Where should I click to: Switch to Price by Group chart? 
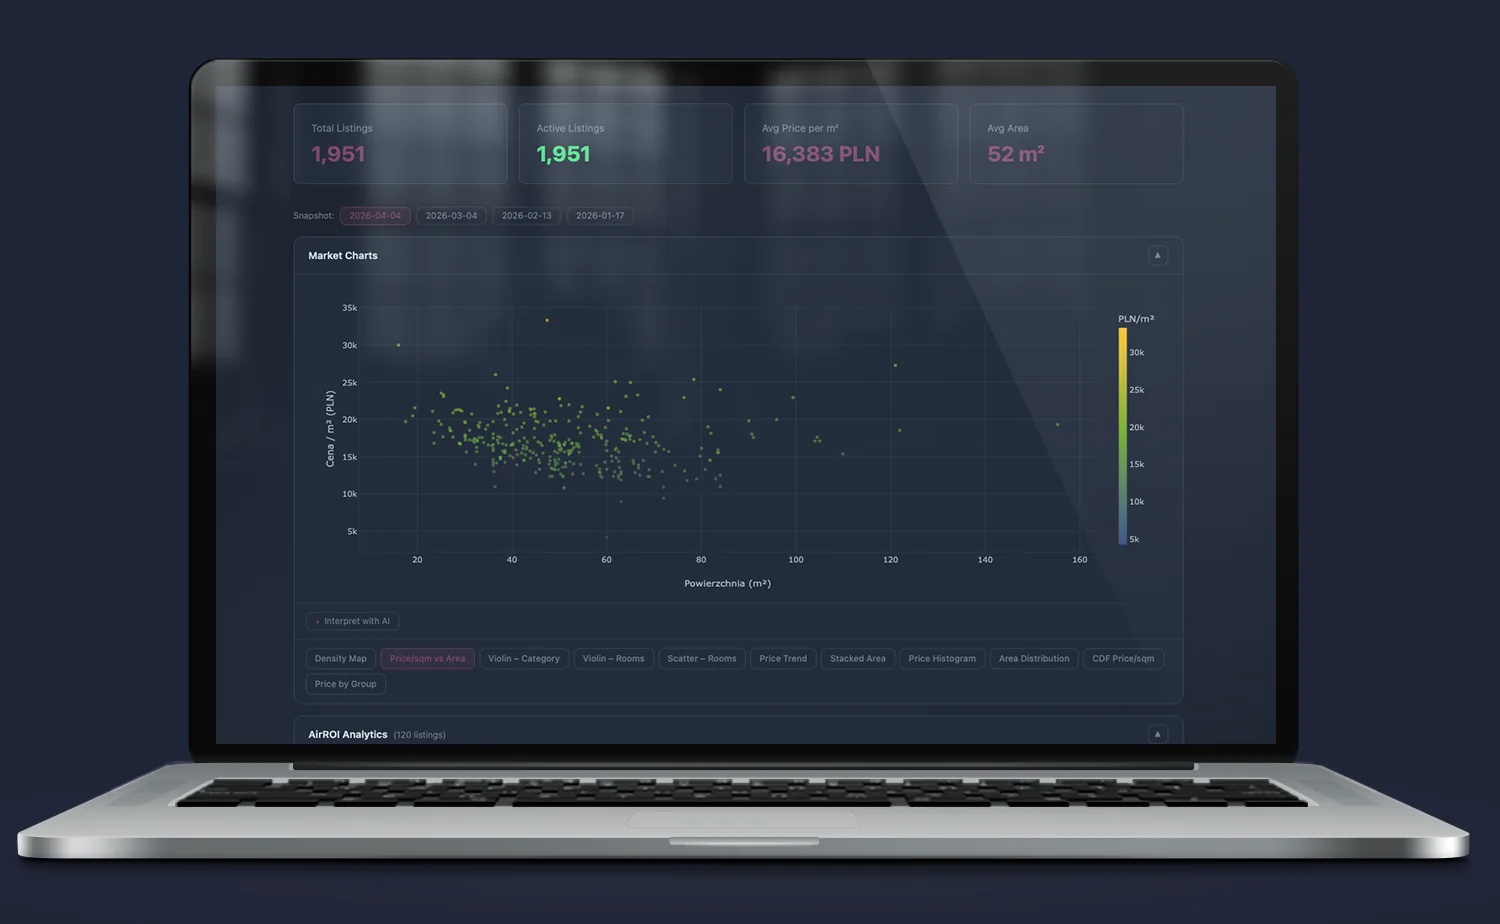(x=346, y=684)
